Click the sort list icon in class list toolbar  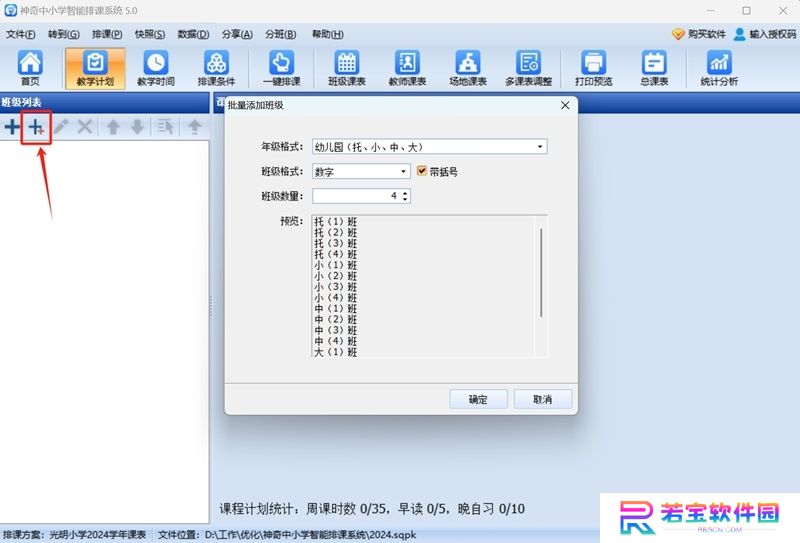[165, 127]
